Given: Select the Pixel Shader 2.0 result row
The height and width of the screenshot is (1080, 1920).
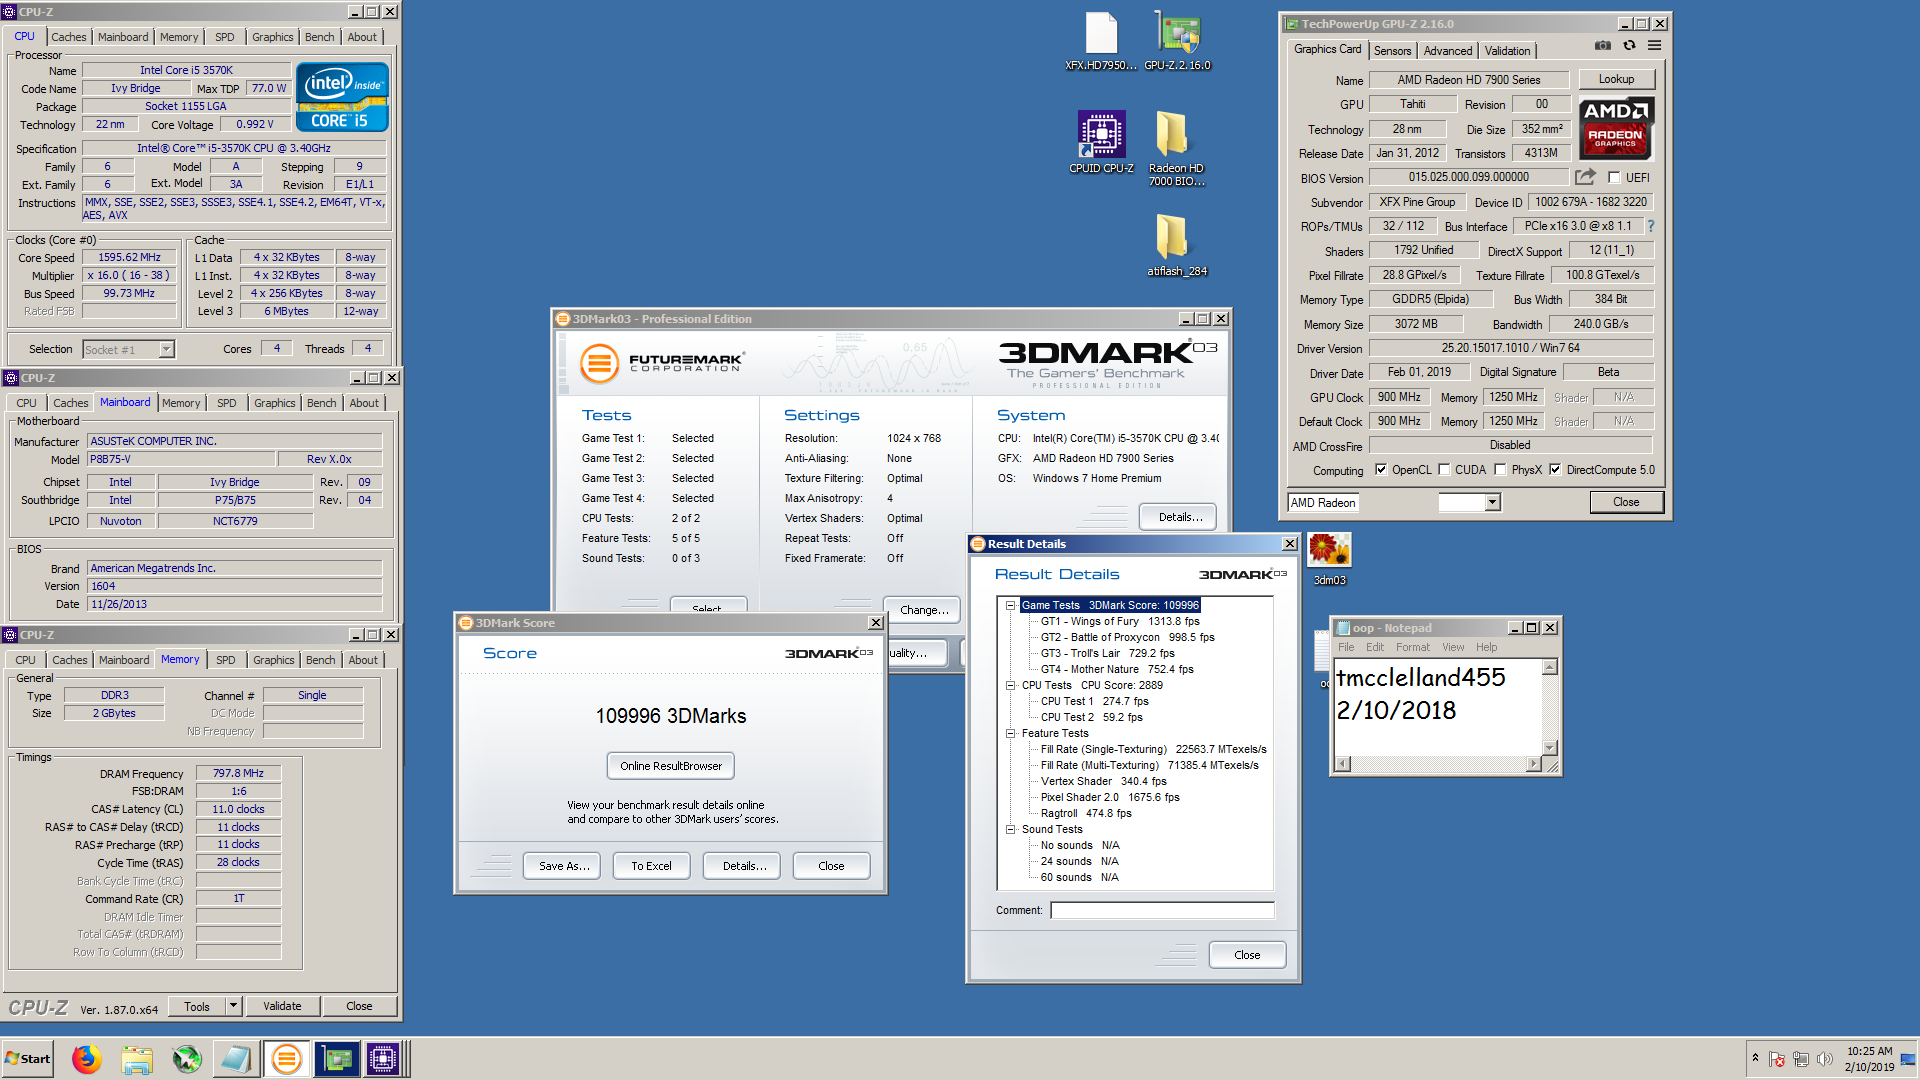Looking at the screenshot, I should (1110, 797).
